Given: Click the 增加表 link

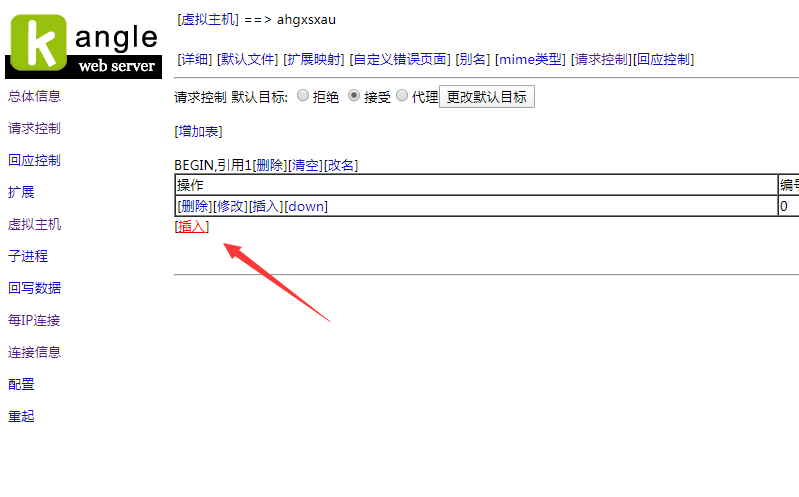Looking at the screenshot, I should 198,131.
